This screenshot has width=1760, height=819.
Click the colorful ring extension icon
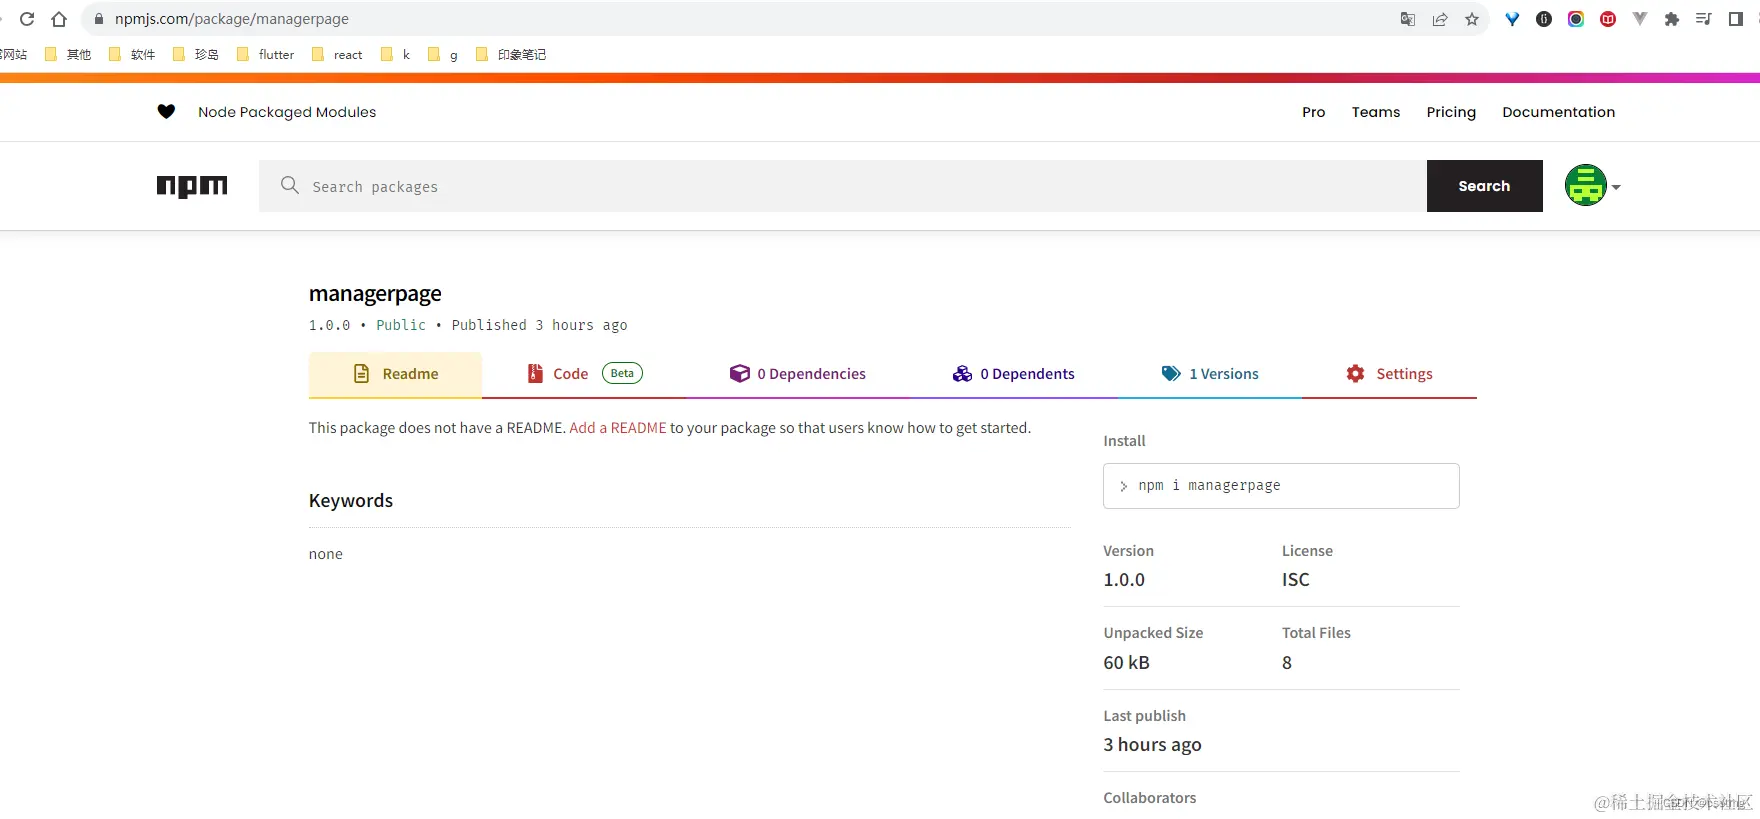point(1576,19)
